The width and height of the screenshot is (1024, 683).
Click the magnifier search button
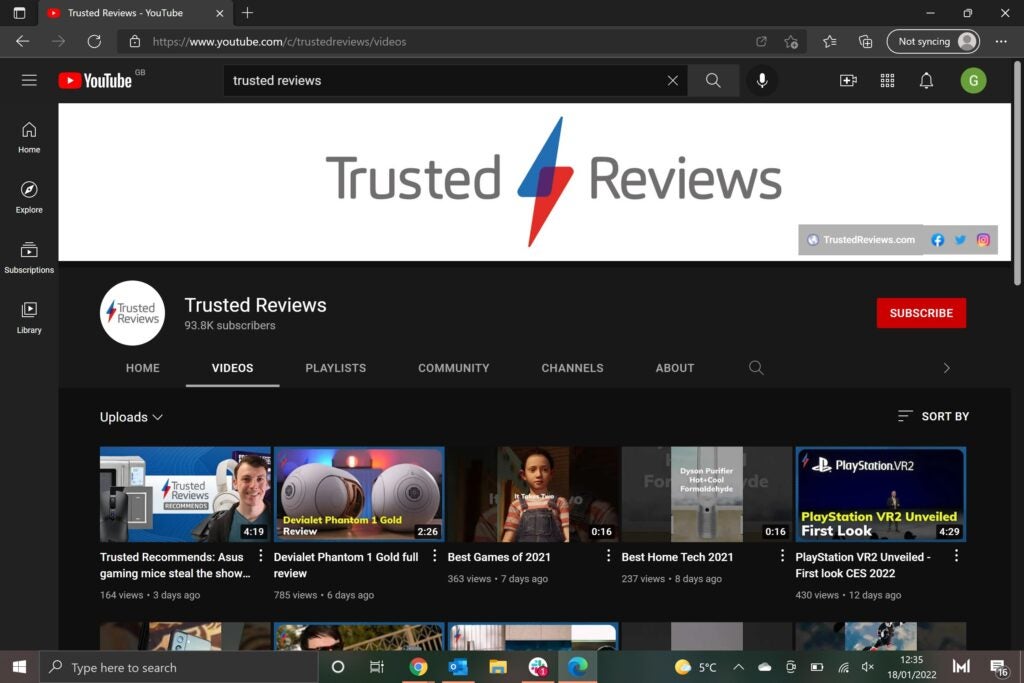tap(713, 80)
